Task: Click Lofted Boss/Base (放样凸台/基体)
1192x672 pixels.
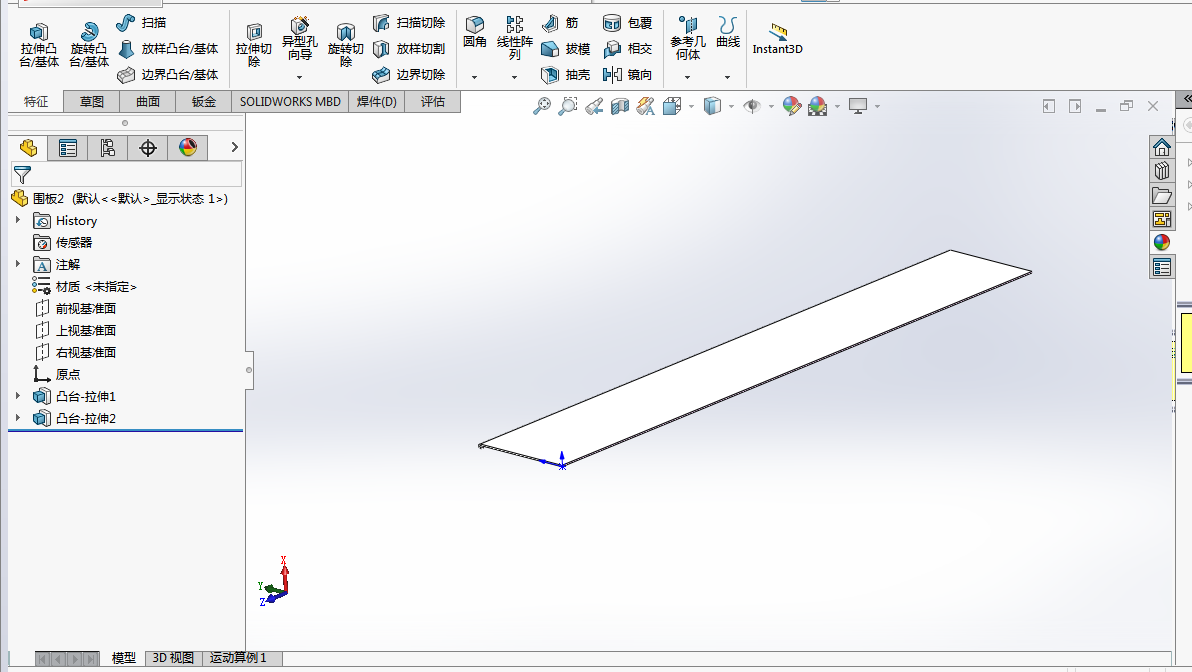Action: 168,49
